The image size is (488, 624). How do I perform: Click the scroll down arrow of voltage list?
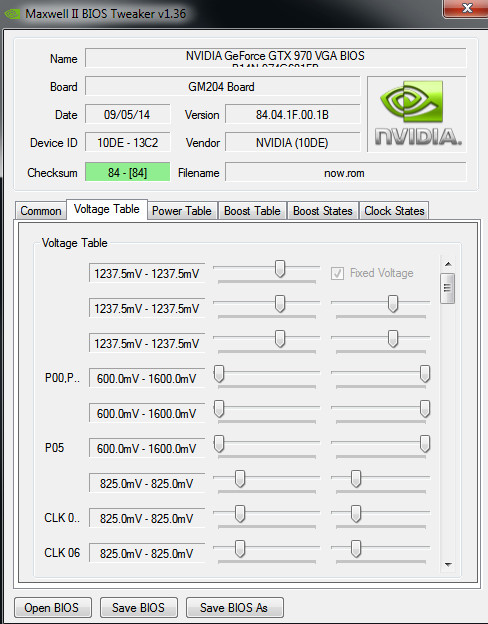click(448, 564)
